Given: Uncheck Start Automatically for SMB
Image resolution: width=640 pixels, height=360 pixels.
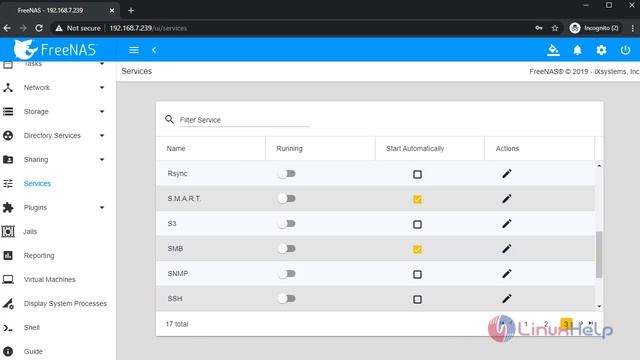Looking at the screenshot, I should click(417, 249).
